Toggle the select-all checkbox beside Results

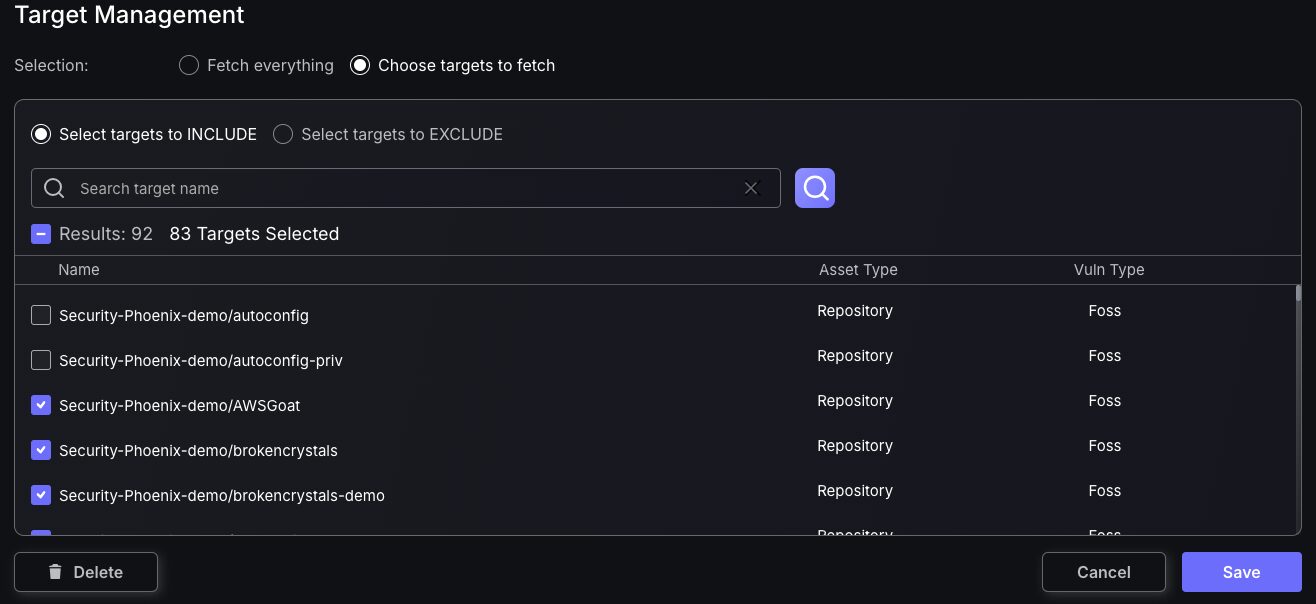click(x=41, y=234)
